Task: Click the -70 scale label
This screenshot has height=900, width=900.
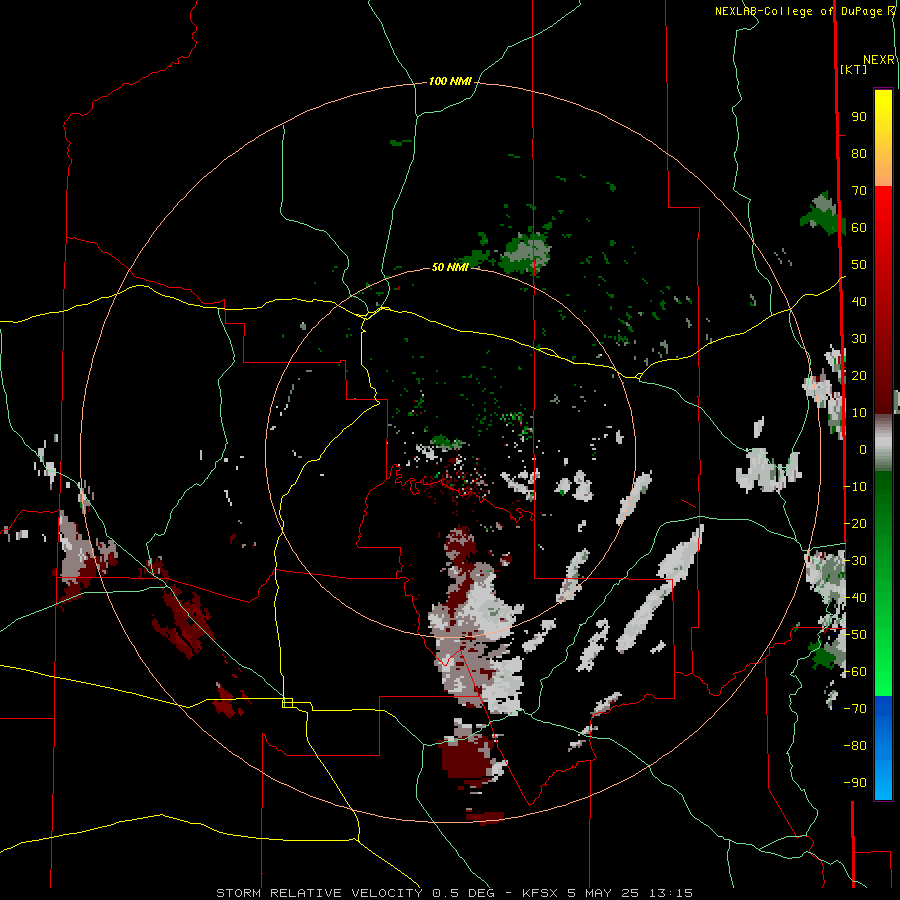Action: pyautogui.click(x=855, y=709)
